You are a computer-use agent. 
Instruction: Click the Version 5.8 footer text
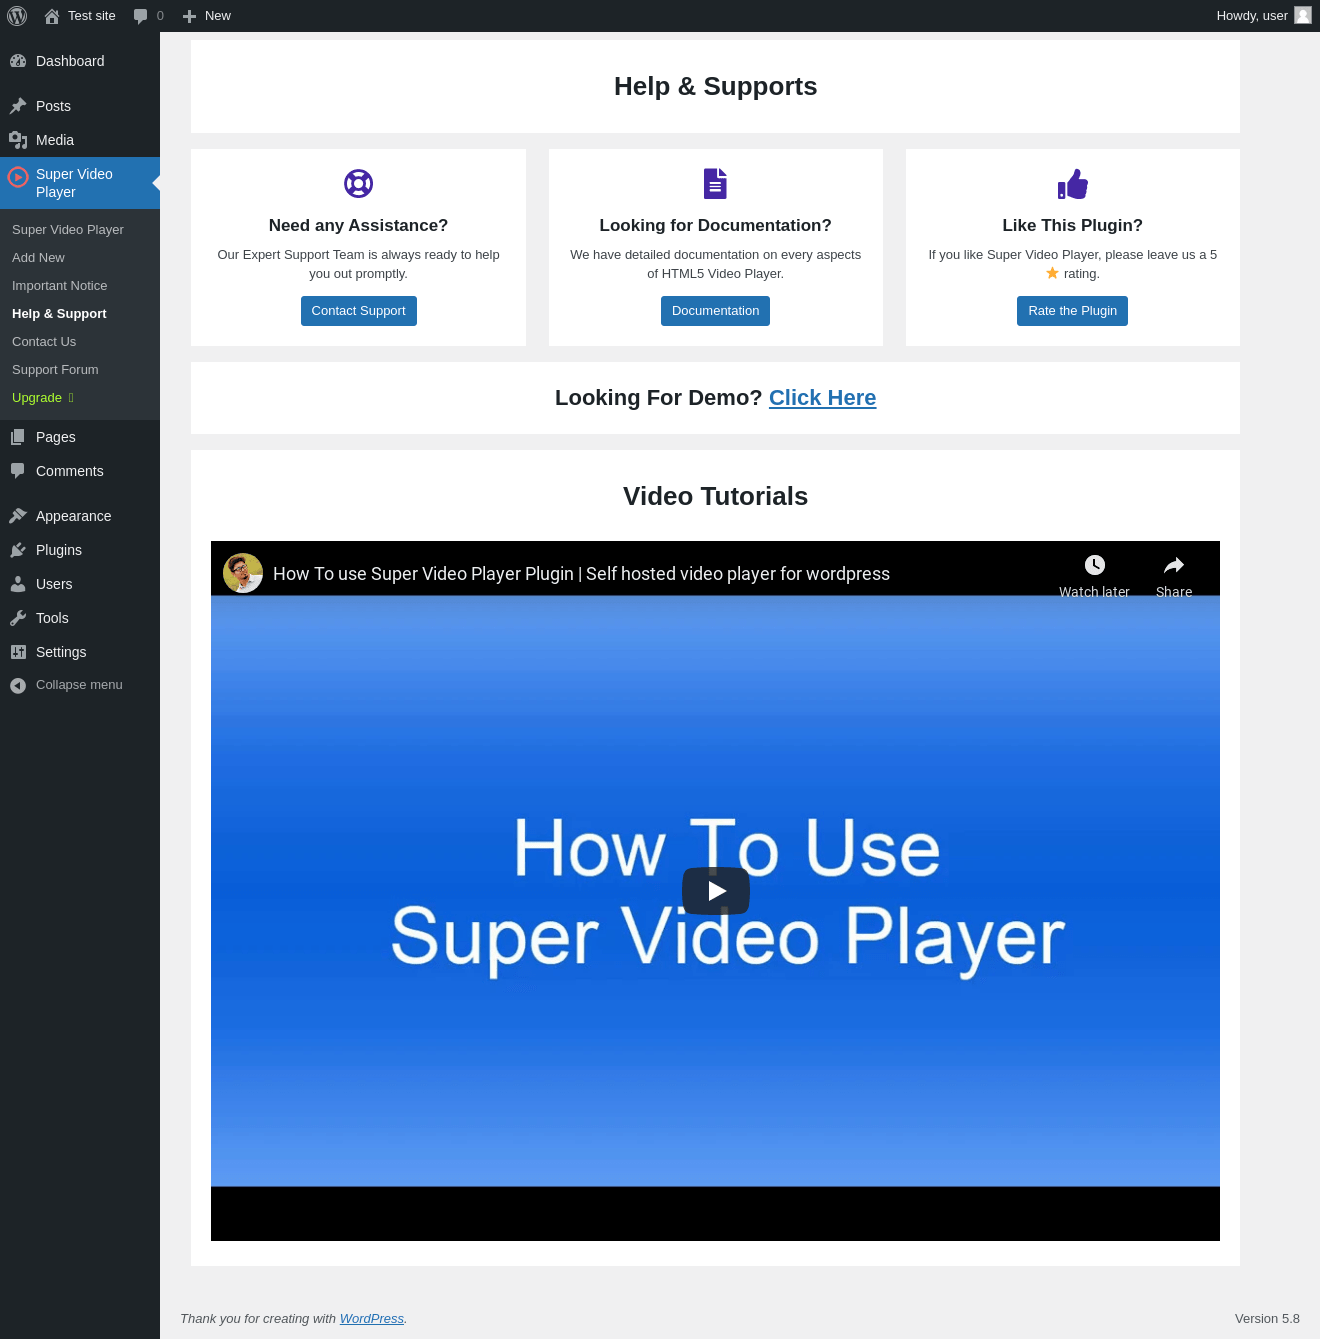coord(1267,1319)
